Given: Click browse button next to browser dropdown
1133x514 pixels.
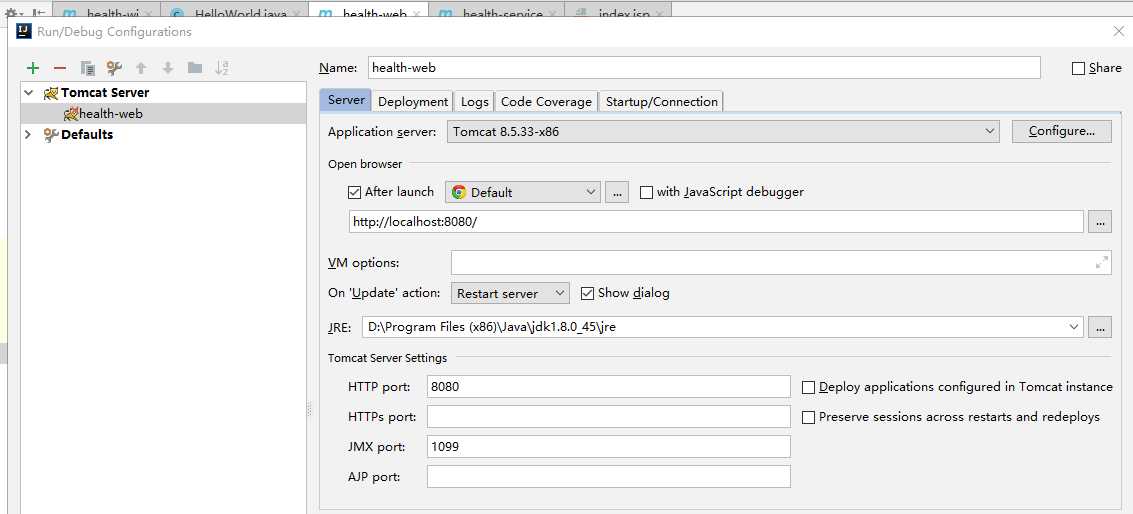Looking at the screenshot, I should [x=616, y=192].
